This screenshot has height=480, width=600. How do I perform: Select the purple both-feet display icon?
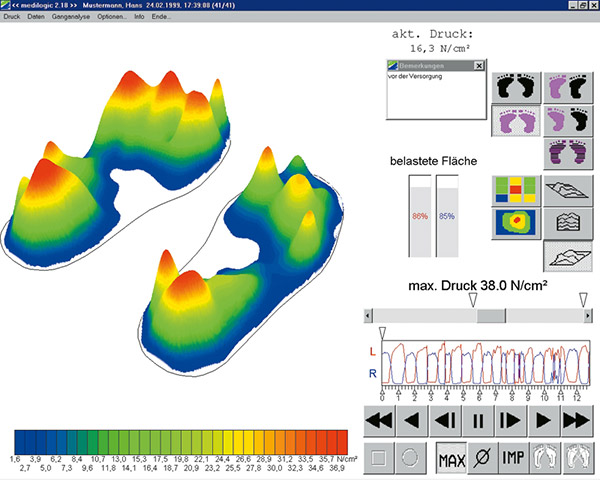tap(516, 121)
